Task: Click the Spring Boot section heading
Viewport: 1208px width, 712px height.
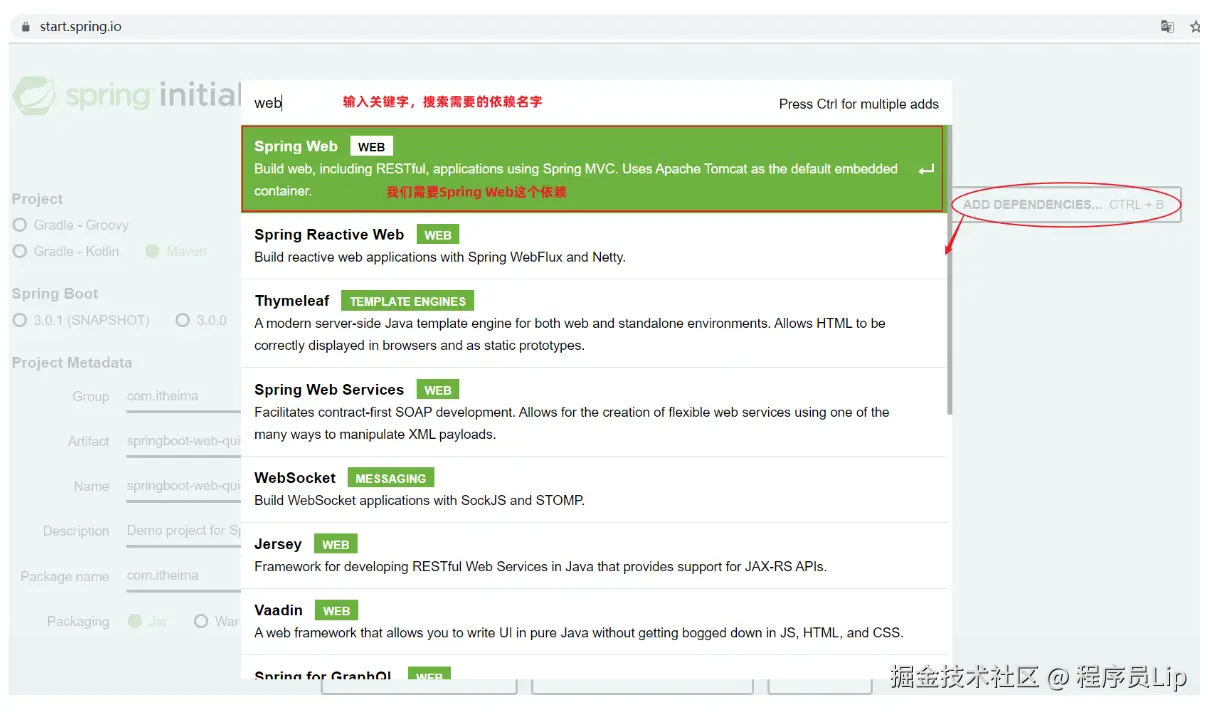Action: click(x=55, y=294)
